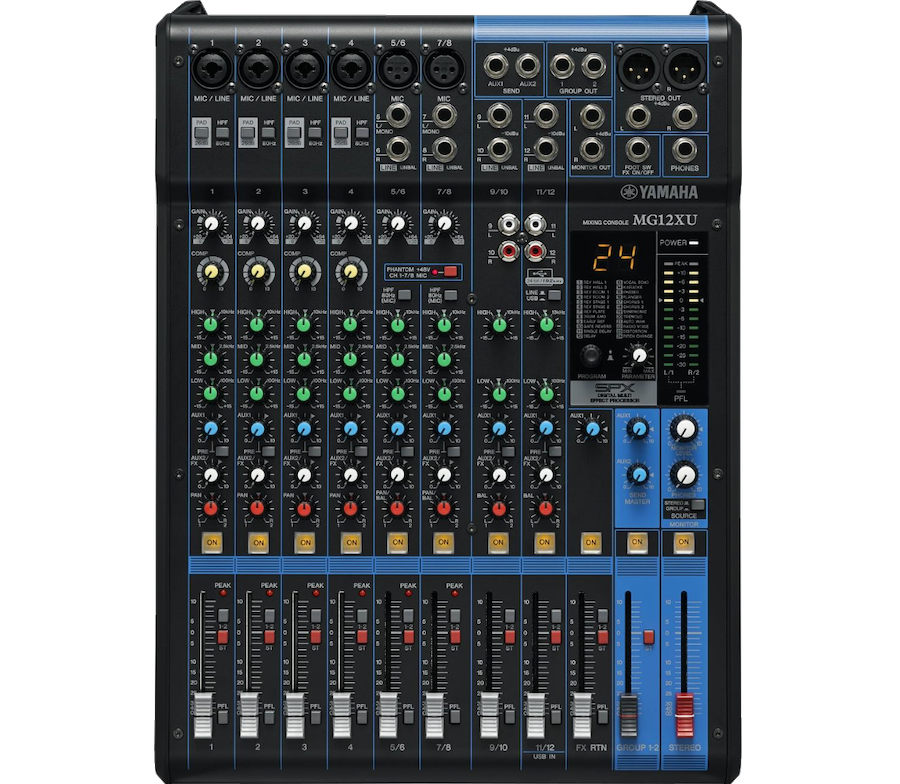Screen dimensions: 900x784
Task: Click the channel 1 MID EQ knob
Action: pyautogui.click(x=211, y=359)
